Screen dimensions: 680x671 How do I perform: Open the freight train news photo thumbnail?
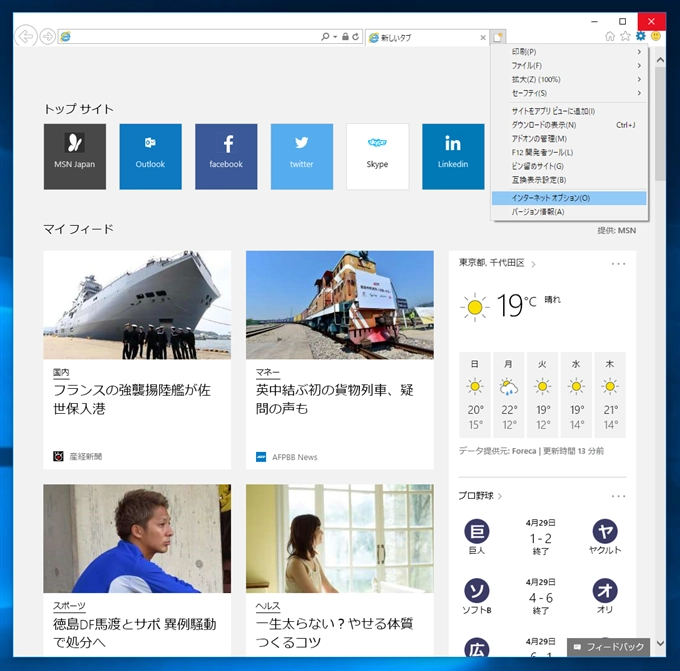tap(340, 305)
